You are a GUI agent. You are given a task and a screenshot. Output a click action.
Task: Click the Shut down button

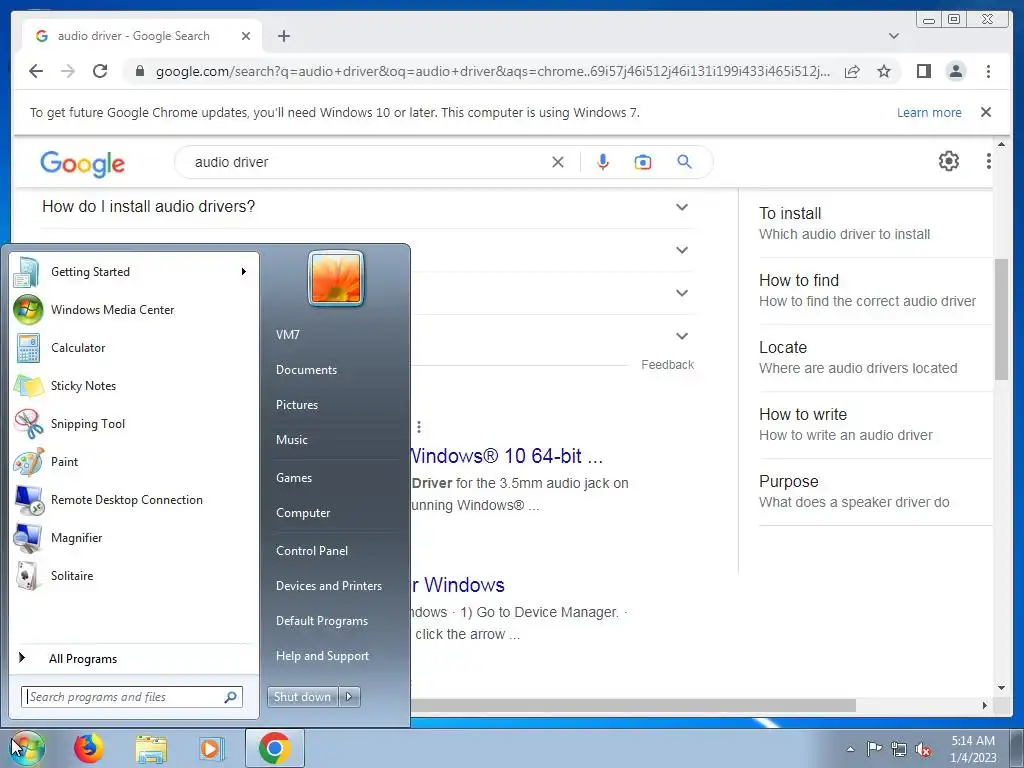pos(302,697)
